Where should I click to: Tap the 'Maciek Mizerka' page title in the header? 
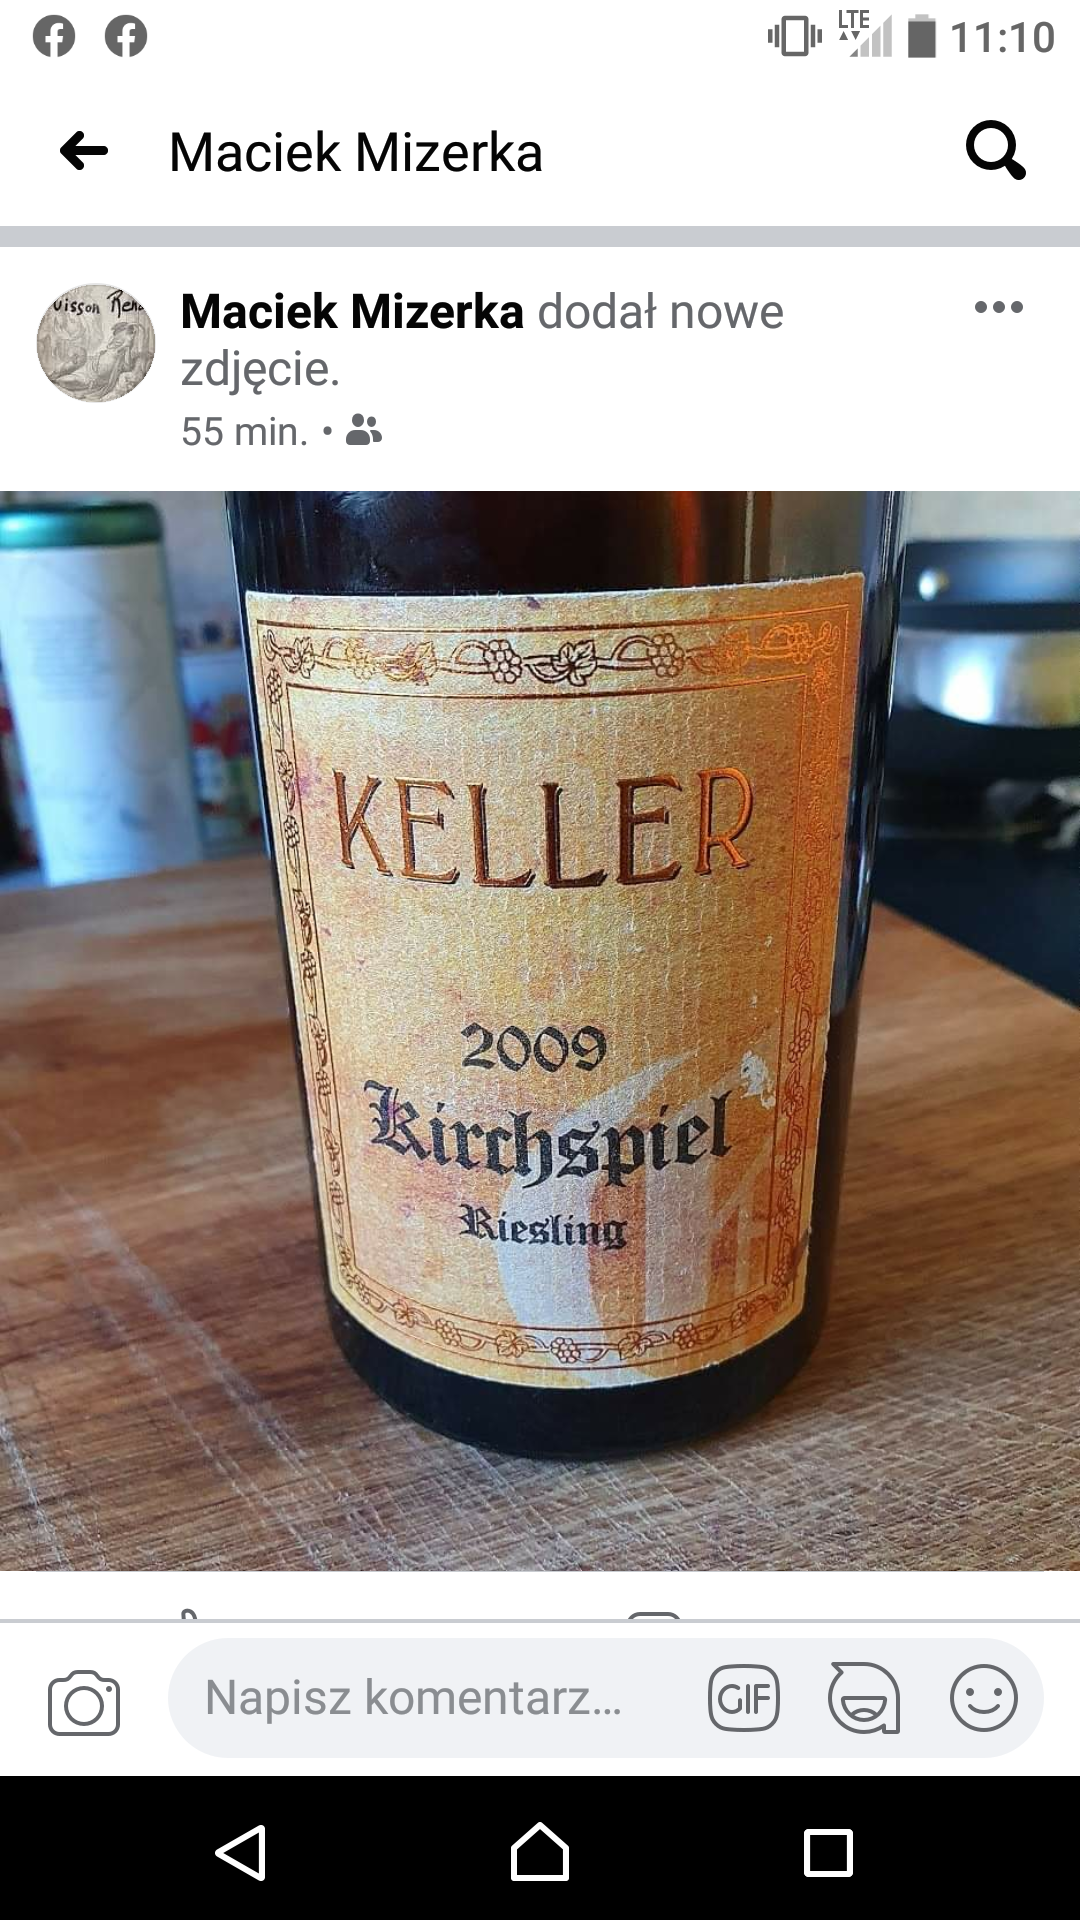click(356, 152)
